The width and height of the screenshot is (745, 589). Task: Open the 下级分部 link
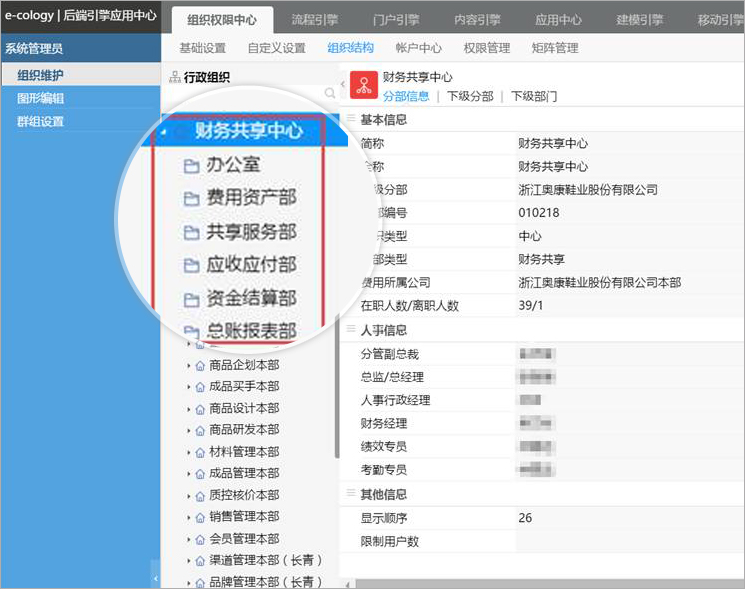(x=470, y=96)
